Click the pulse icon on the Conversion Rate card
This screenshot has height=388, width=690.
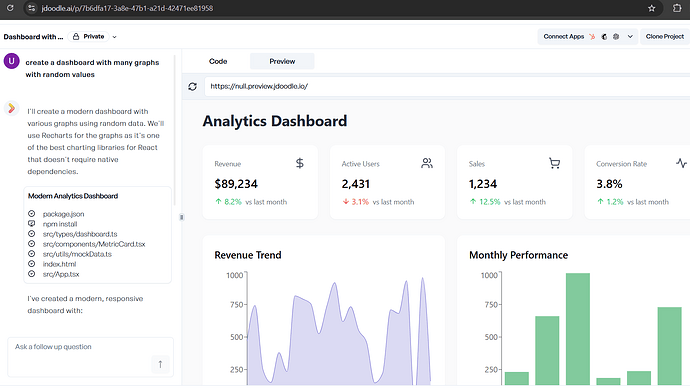click(x=681, y=163)
